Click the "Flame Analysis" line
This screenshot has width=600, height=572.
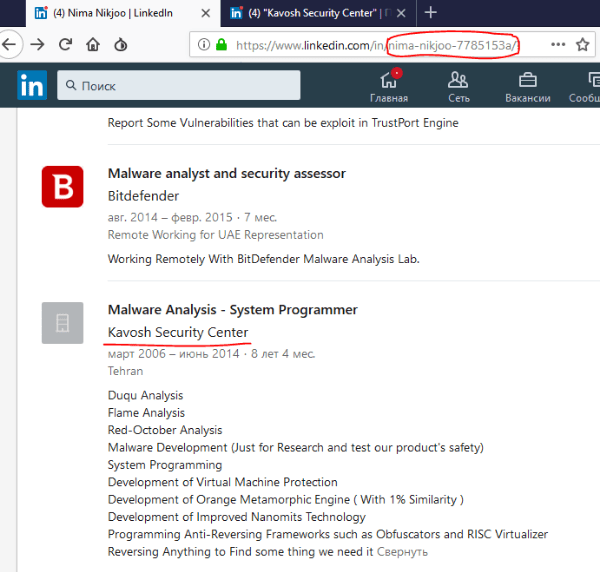pyautogui.click(x=146, y=413)
